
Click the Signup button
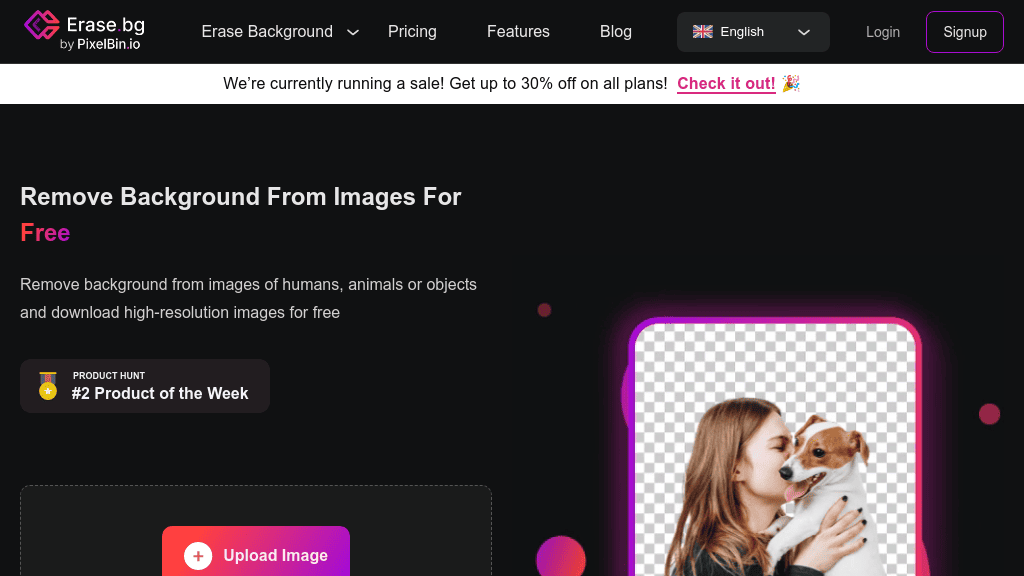[x=964, y=31]
